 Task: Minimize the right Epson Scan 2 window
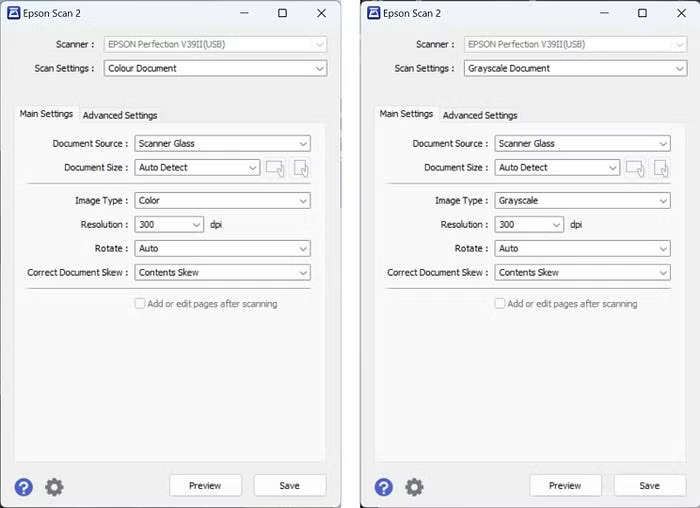(x=604, y=13)
